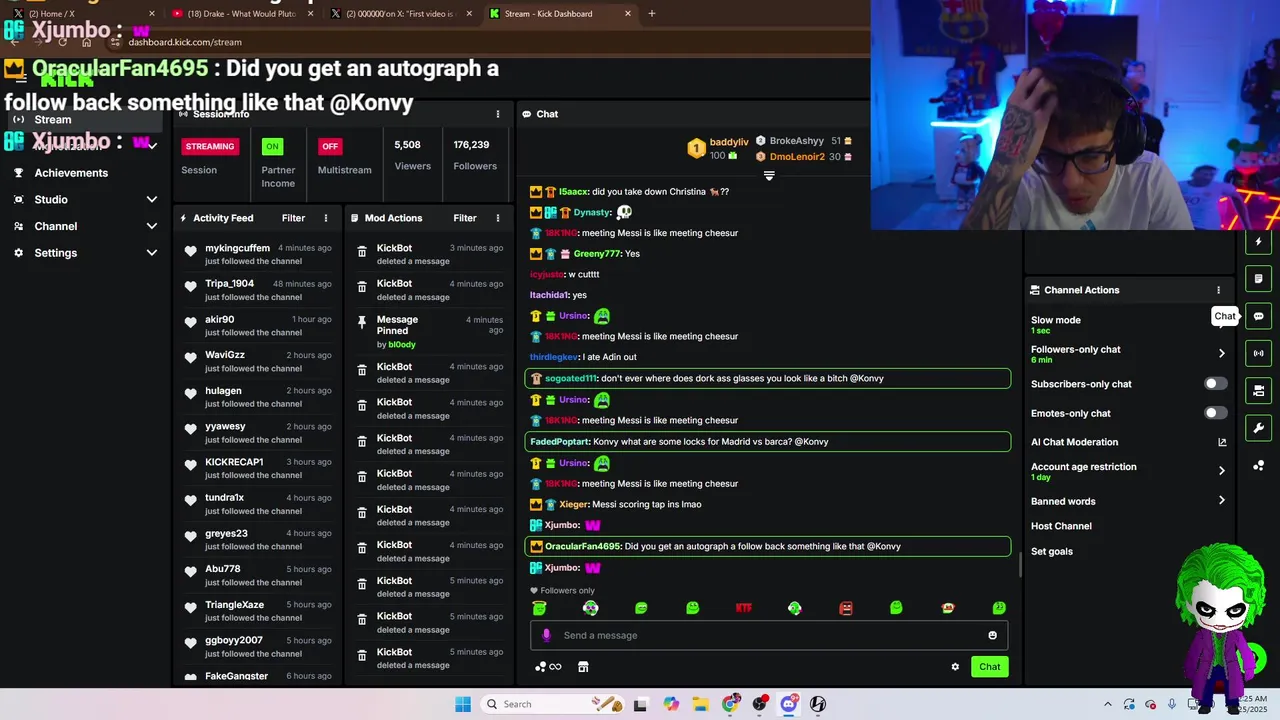Open Host Channel action

(x=1061, y=526)
